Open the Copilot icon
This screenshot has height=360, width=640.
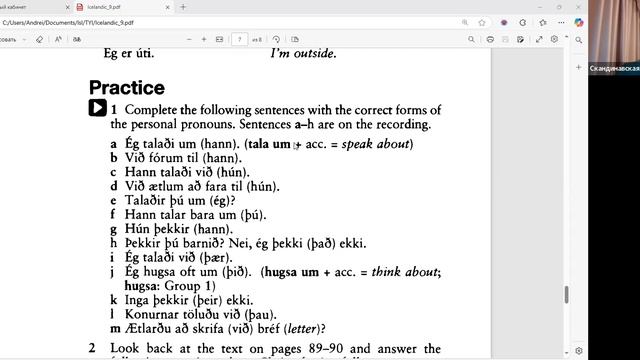[x=579, y=22]
